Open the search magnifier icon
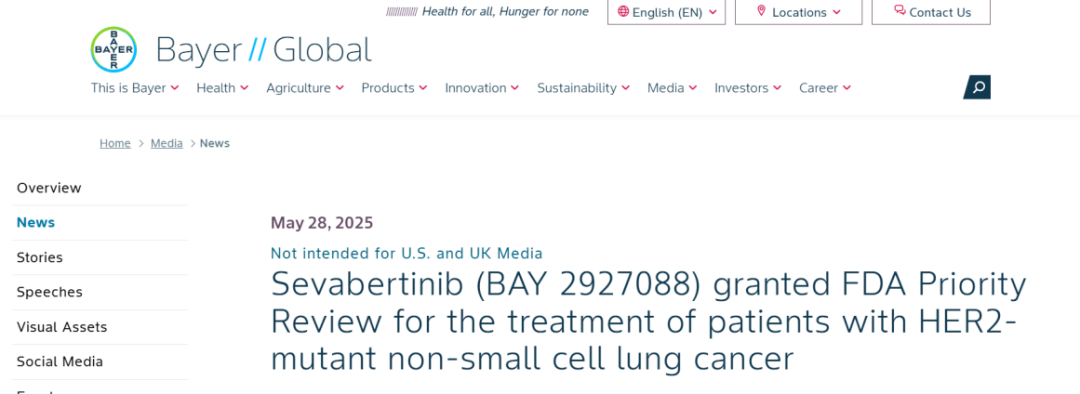 [x=977, y=87]
